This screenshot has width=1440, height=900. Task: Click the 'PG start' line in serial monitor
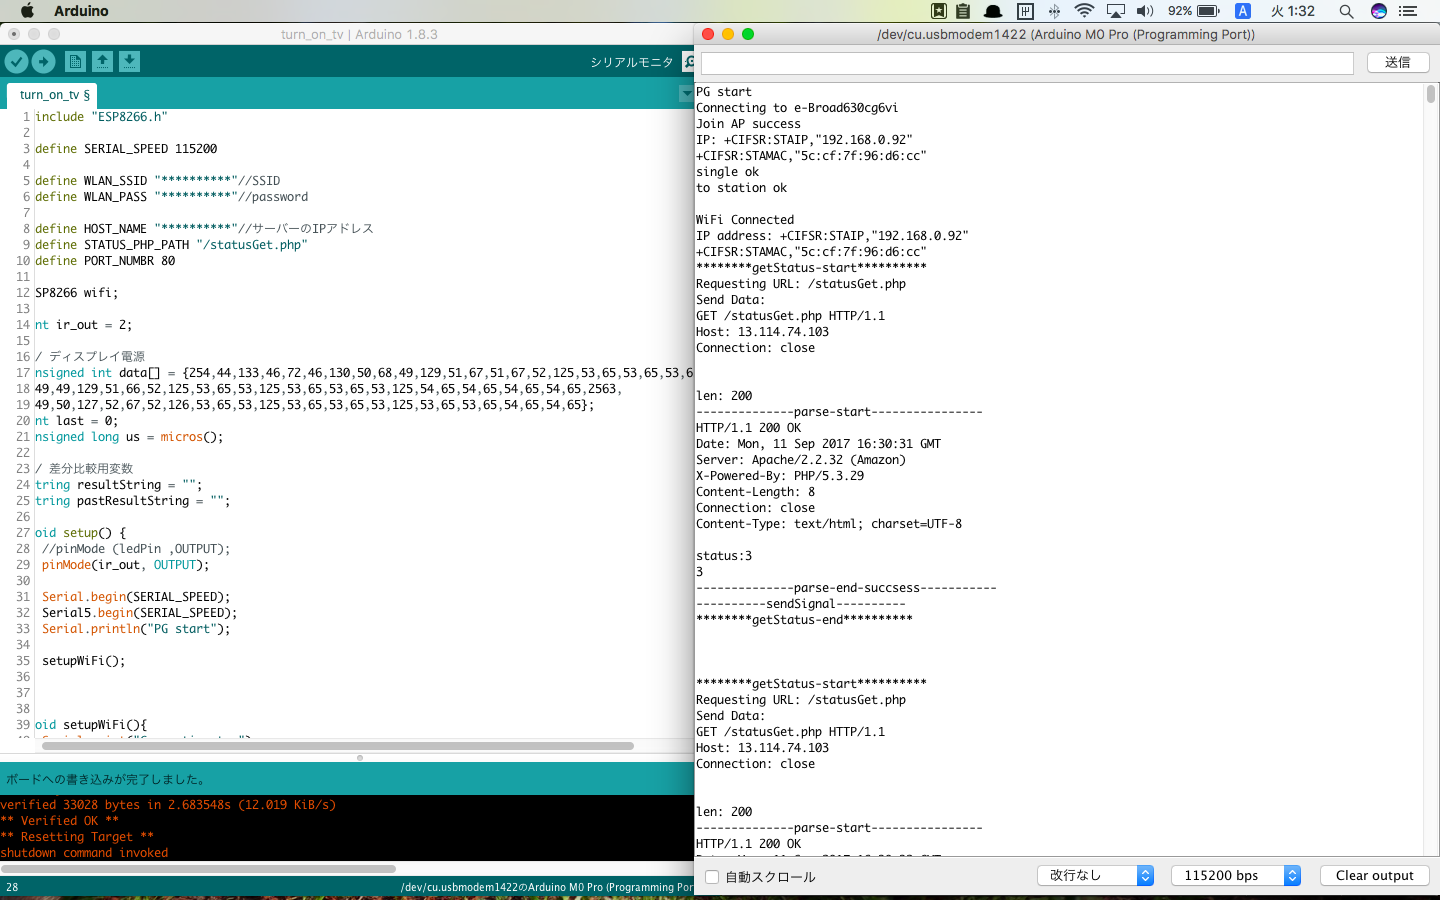724,92
